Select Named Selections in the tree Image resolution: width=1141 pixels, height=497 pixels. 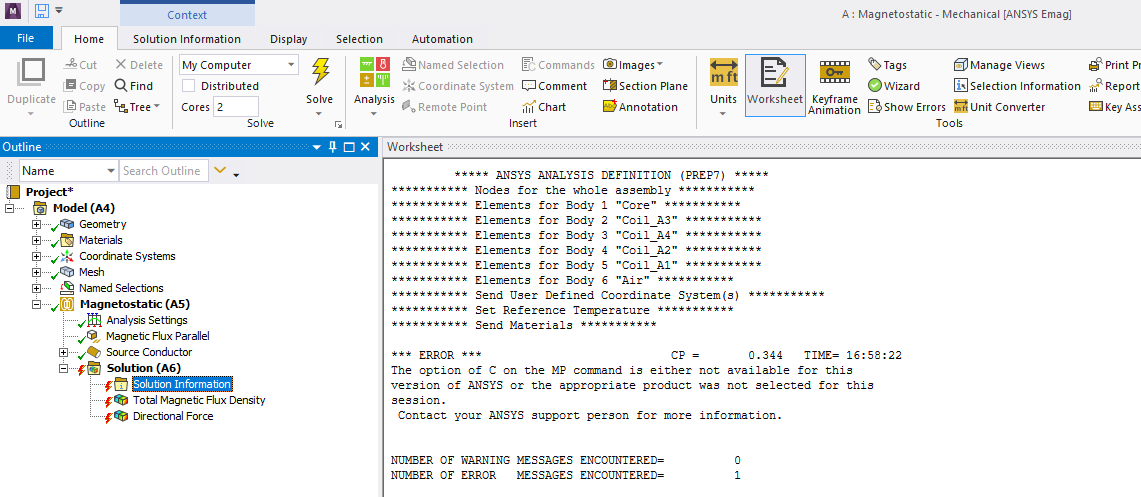tap(121, 288)
